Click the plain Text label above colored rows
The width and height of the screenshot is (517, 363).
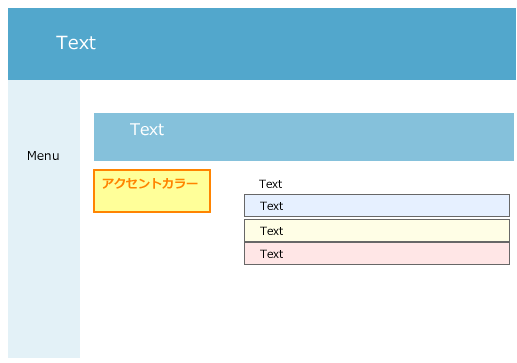(x=270, y=184)
